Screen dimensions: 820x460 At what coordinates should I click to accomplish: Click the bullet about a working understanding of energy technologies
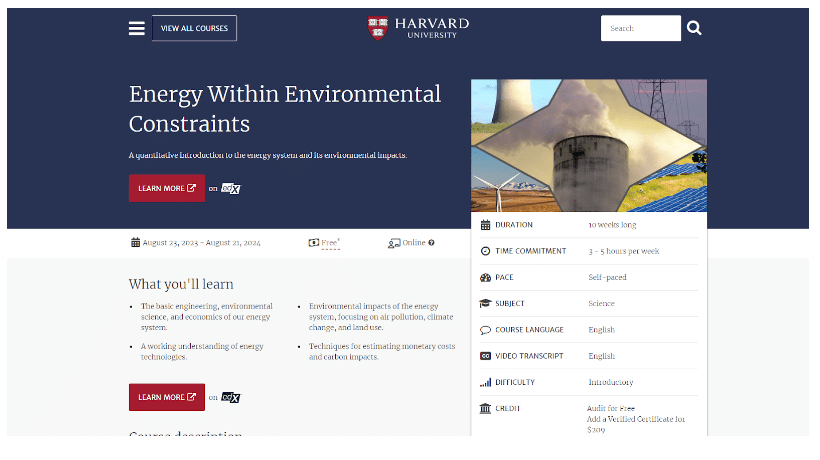pos(202,351)
